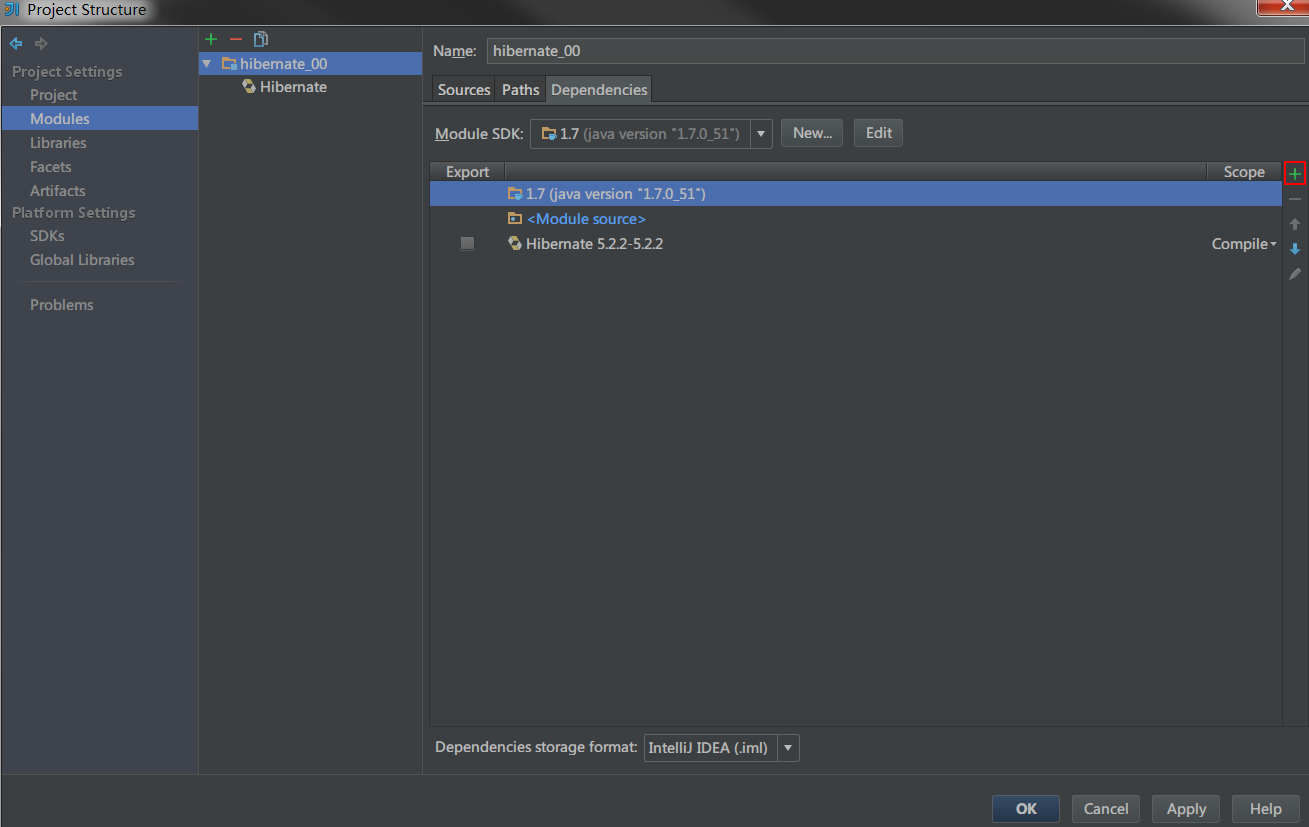Image resolution: width=1309 pixels, height=827 pixels.
Task: Remove selected module with red minus
Action: 236,39
